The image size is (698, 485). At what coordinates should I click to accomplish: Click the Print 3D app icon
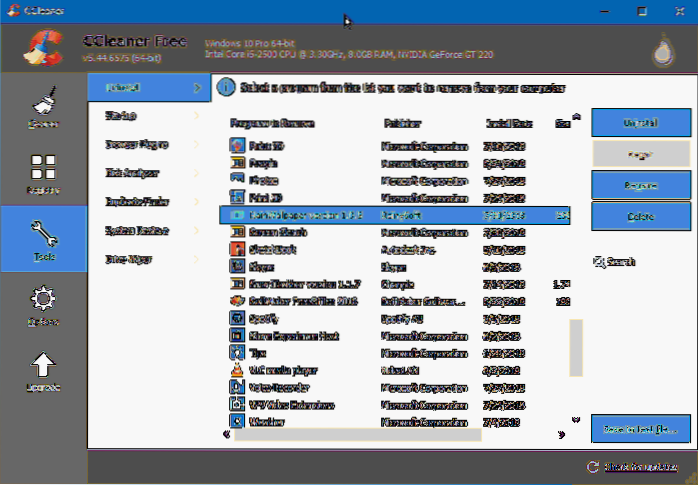point(237,197)
